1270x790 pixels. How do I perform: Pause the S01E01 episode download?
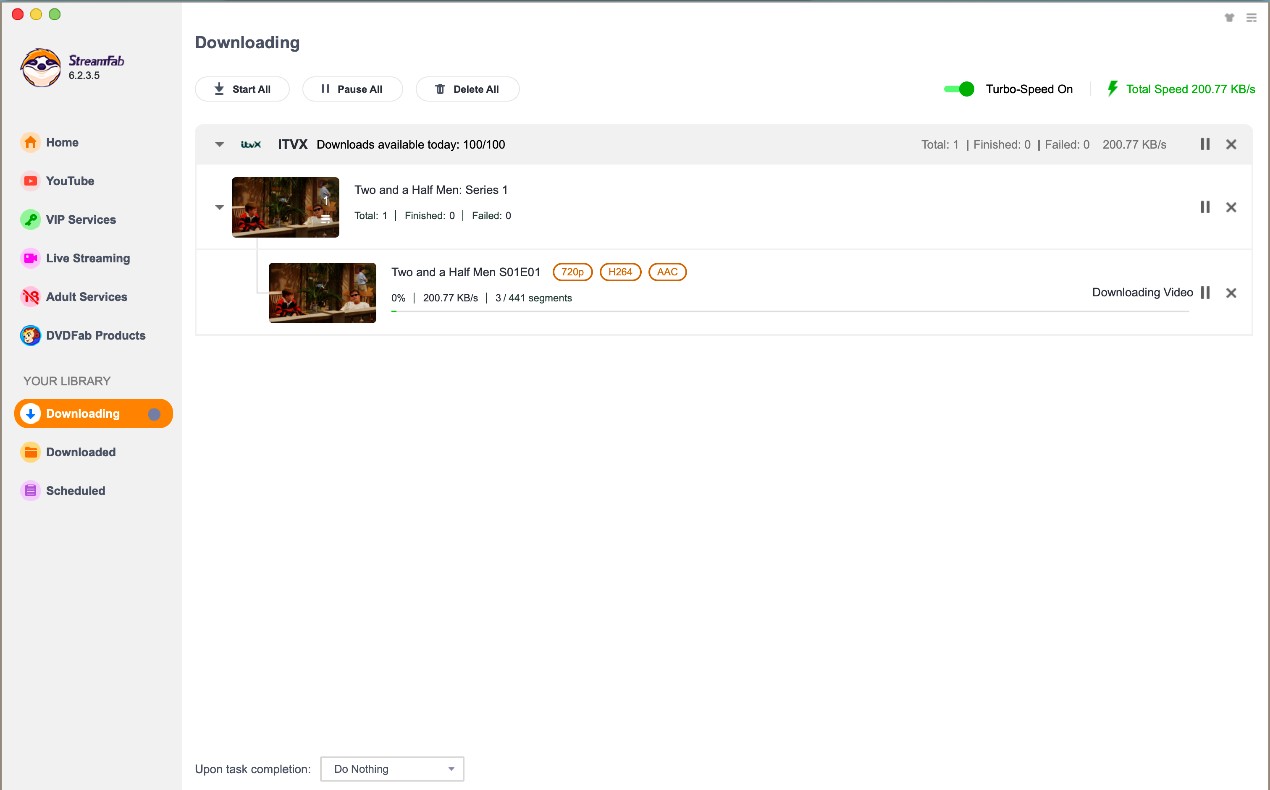[x=1205, y=293]
